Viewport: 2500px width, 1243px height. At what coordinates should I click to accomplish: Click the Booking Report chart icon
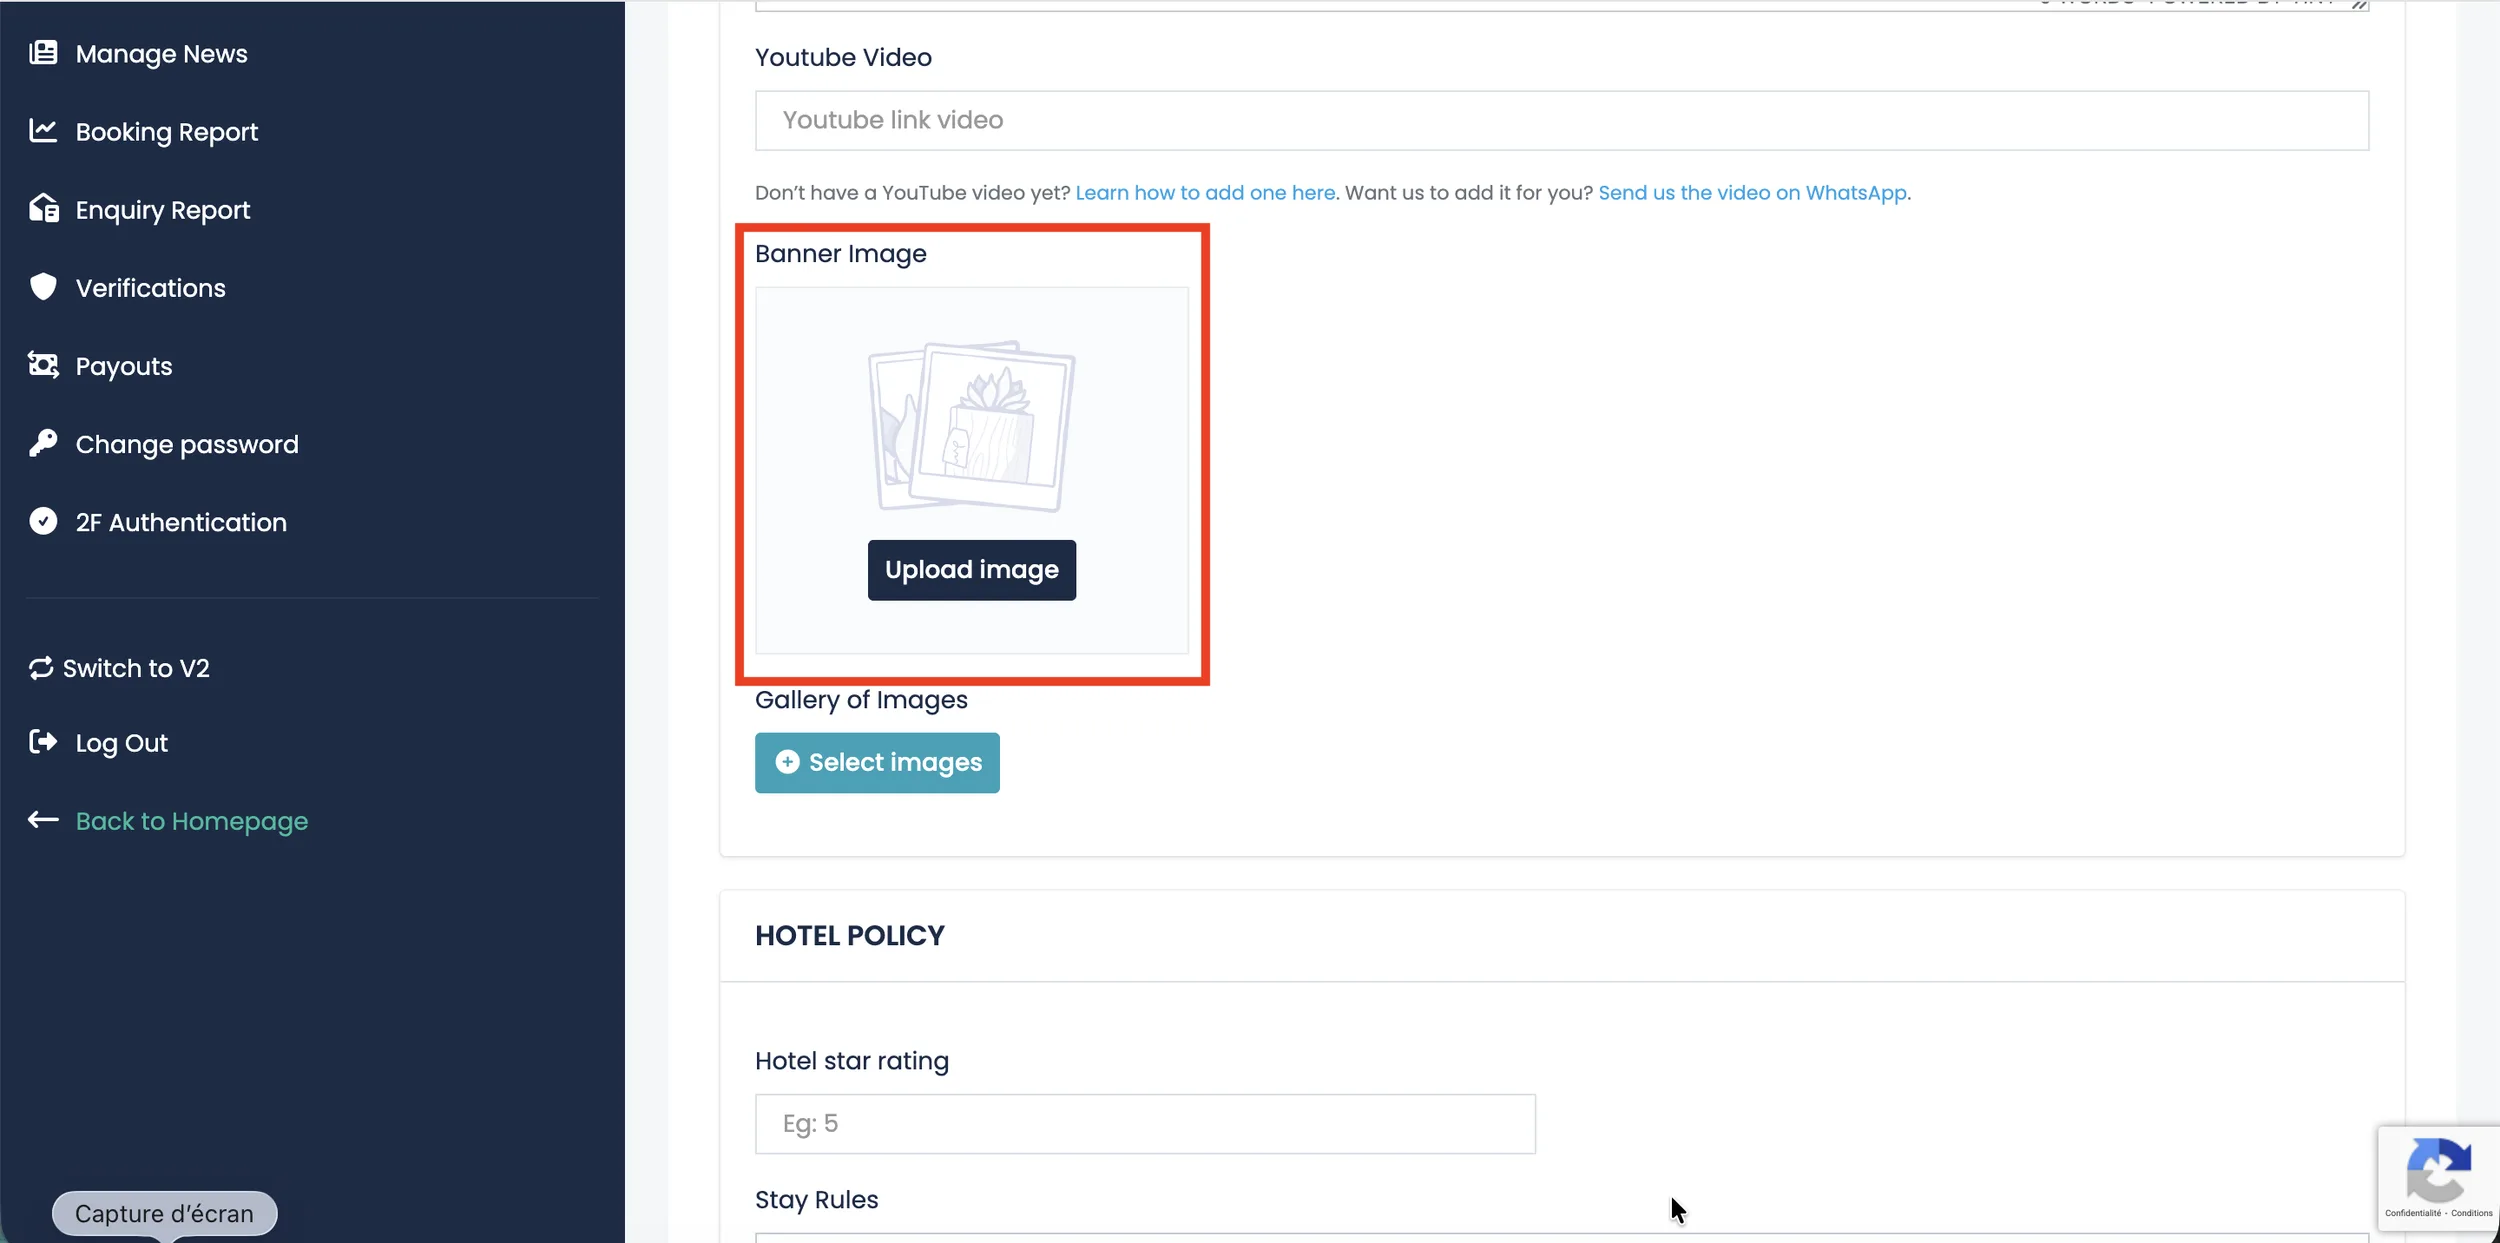tap(43, 131)
